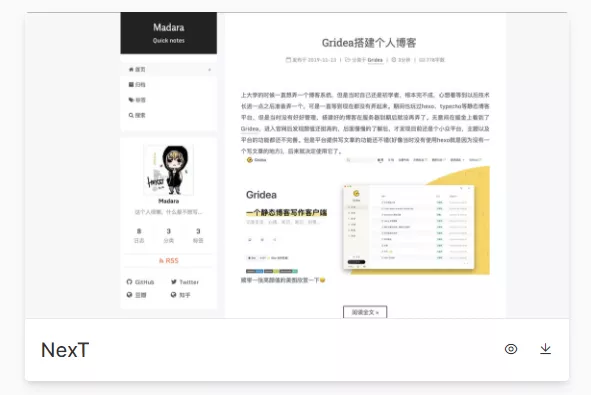Screen dimensions: 591x395
Task: Open the Gridea category link in post meta
Action: coord(375,60)
